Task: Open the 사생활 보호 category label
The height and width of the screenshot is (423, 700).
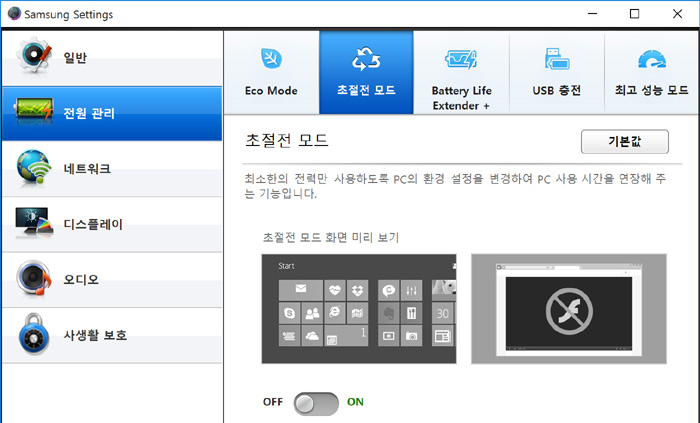Action: coord(95,335)
